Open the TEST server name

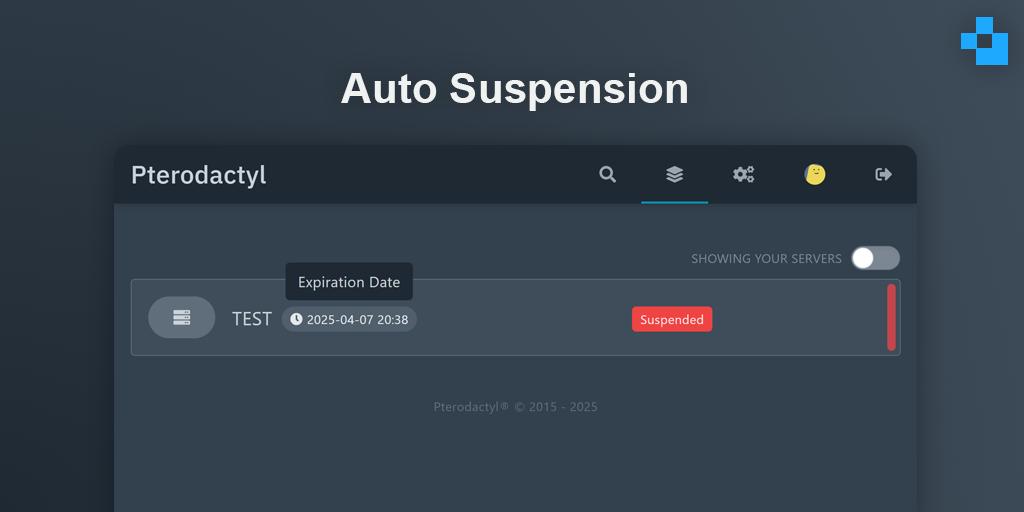click(x=251, y=319)
